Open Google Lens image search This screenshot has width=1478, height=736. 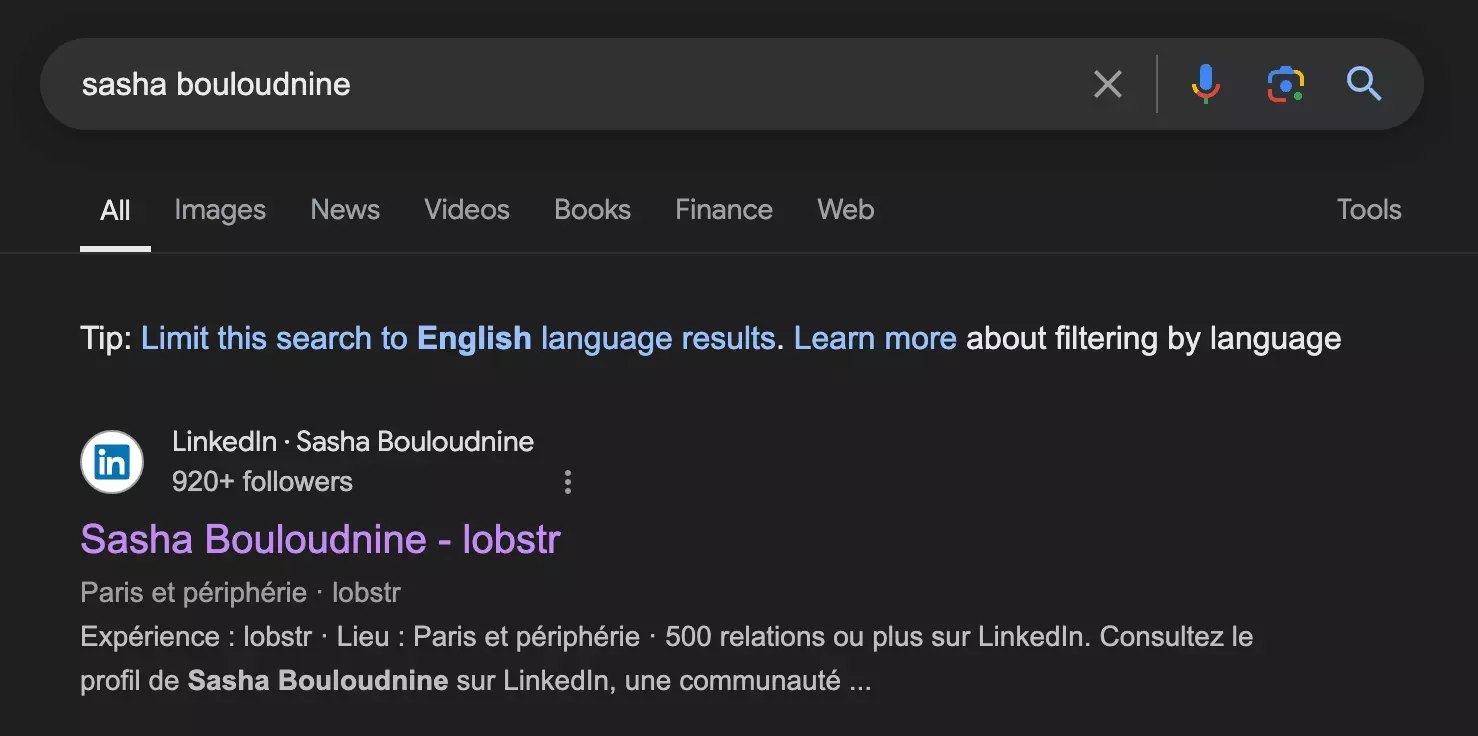tap(1285, 84)
